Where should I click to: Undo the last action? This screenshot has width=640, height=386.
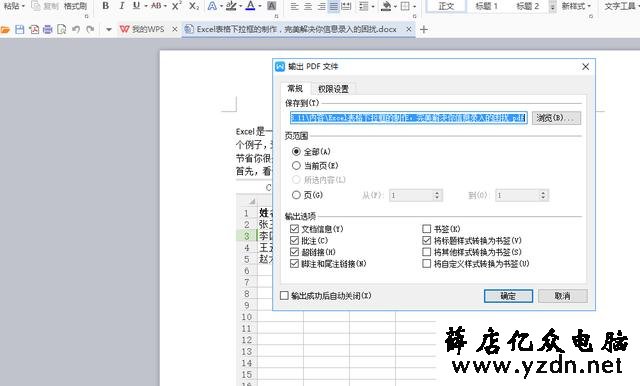coord(76,29)
